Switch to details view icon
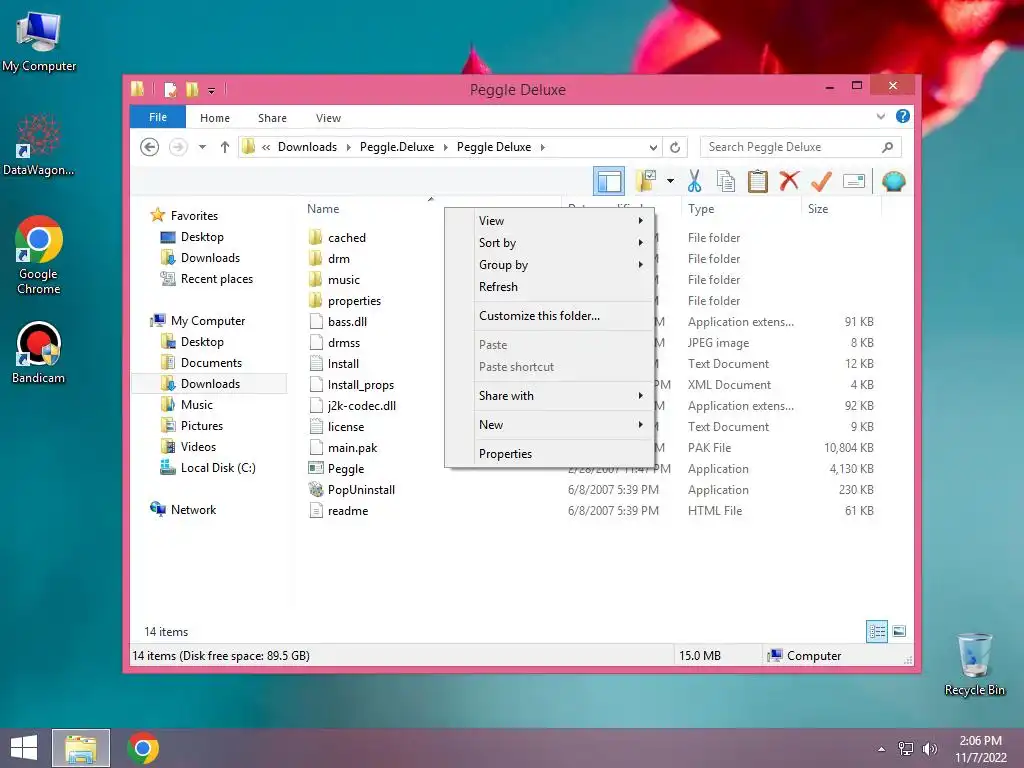This screenshot has width=1024, height=768. 876,631
